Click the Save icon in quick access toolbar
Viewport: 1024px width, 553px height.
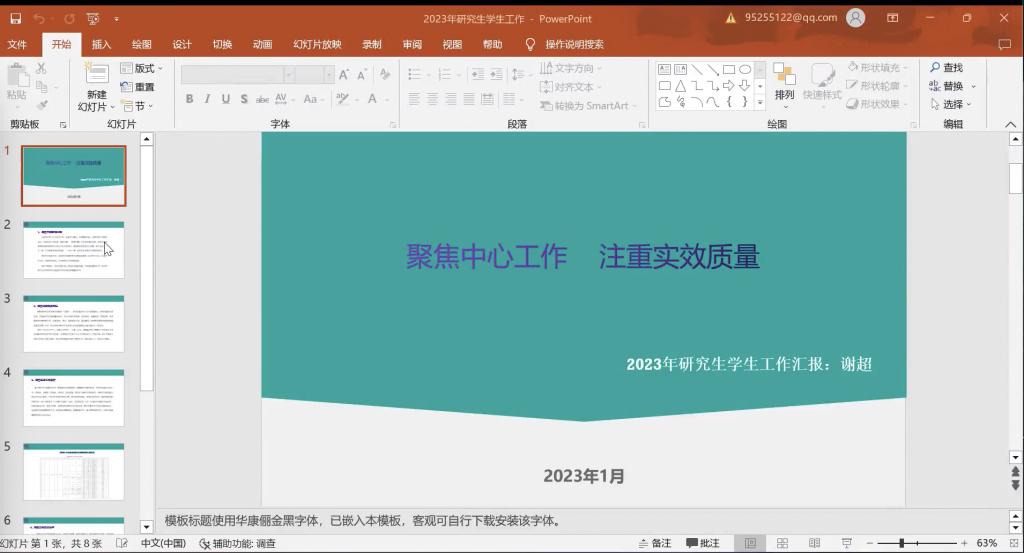tap(16, 18)
